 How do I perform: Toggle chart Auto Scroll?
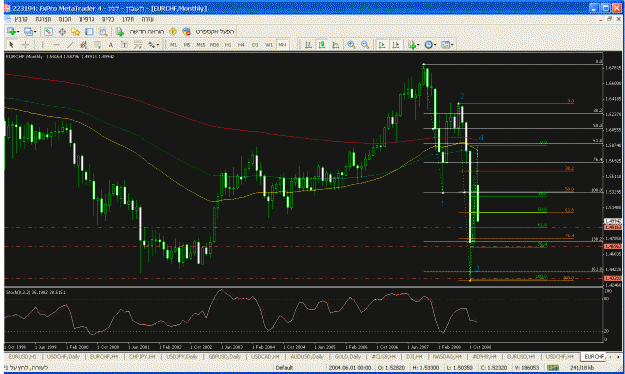382,45
